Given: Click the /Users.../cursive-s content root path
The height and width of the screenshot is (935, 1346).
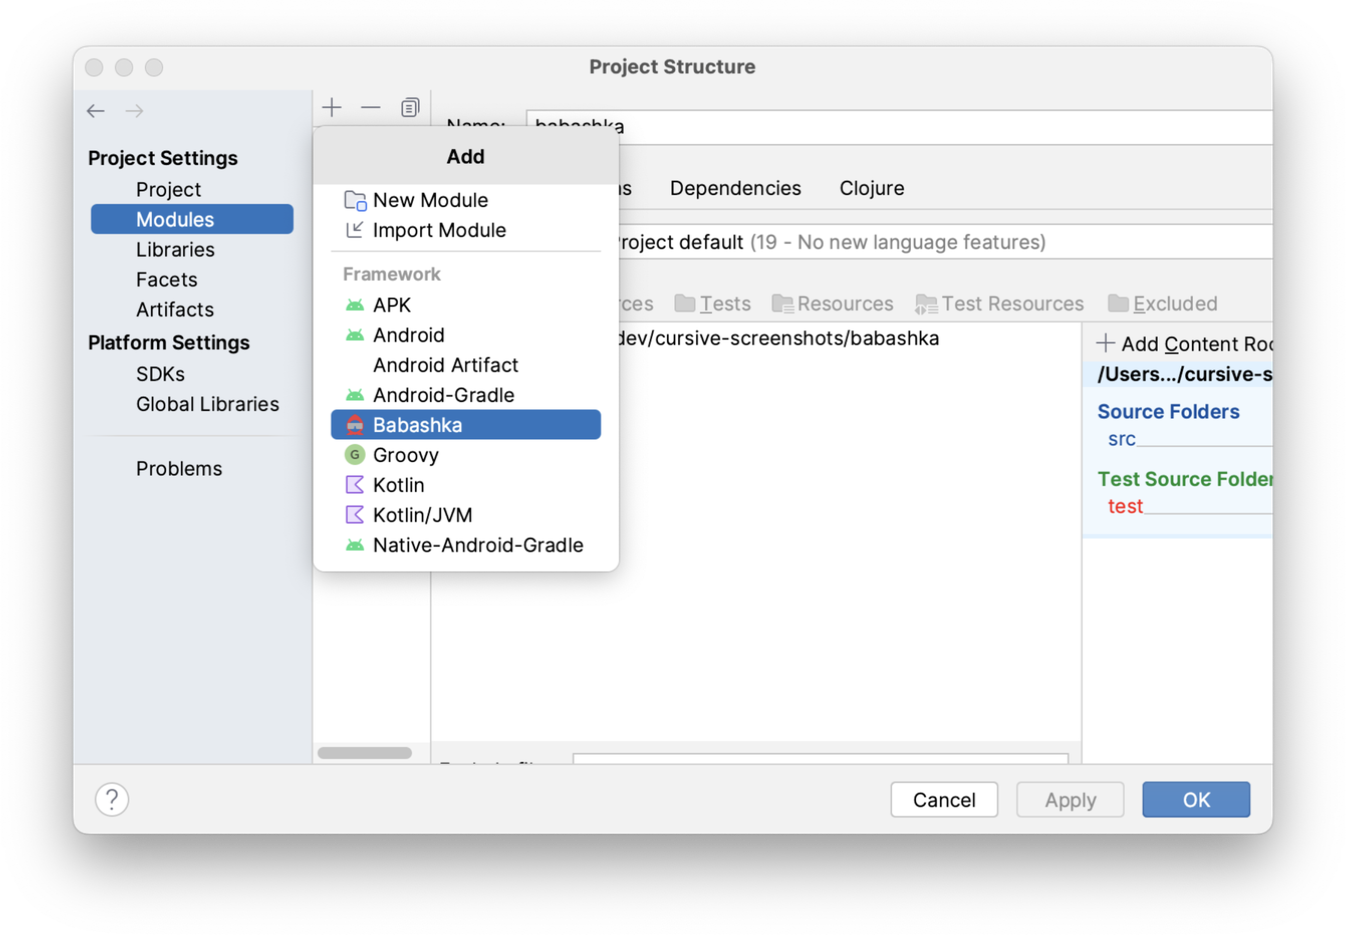Looking at the screenshot, I should [x=1185, y=374].
